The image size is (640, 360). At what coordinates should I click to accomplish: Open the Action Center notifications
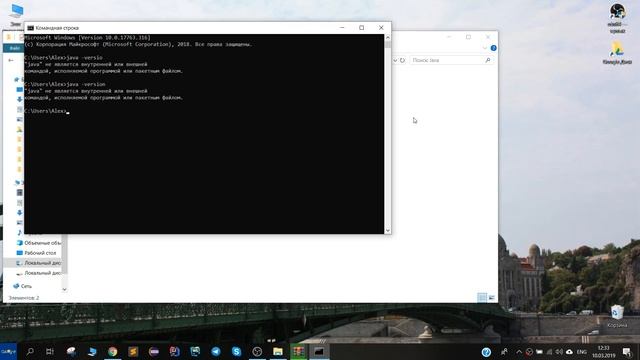[x=627, y=351]
